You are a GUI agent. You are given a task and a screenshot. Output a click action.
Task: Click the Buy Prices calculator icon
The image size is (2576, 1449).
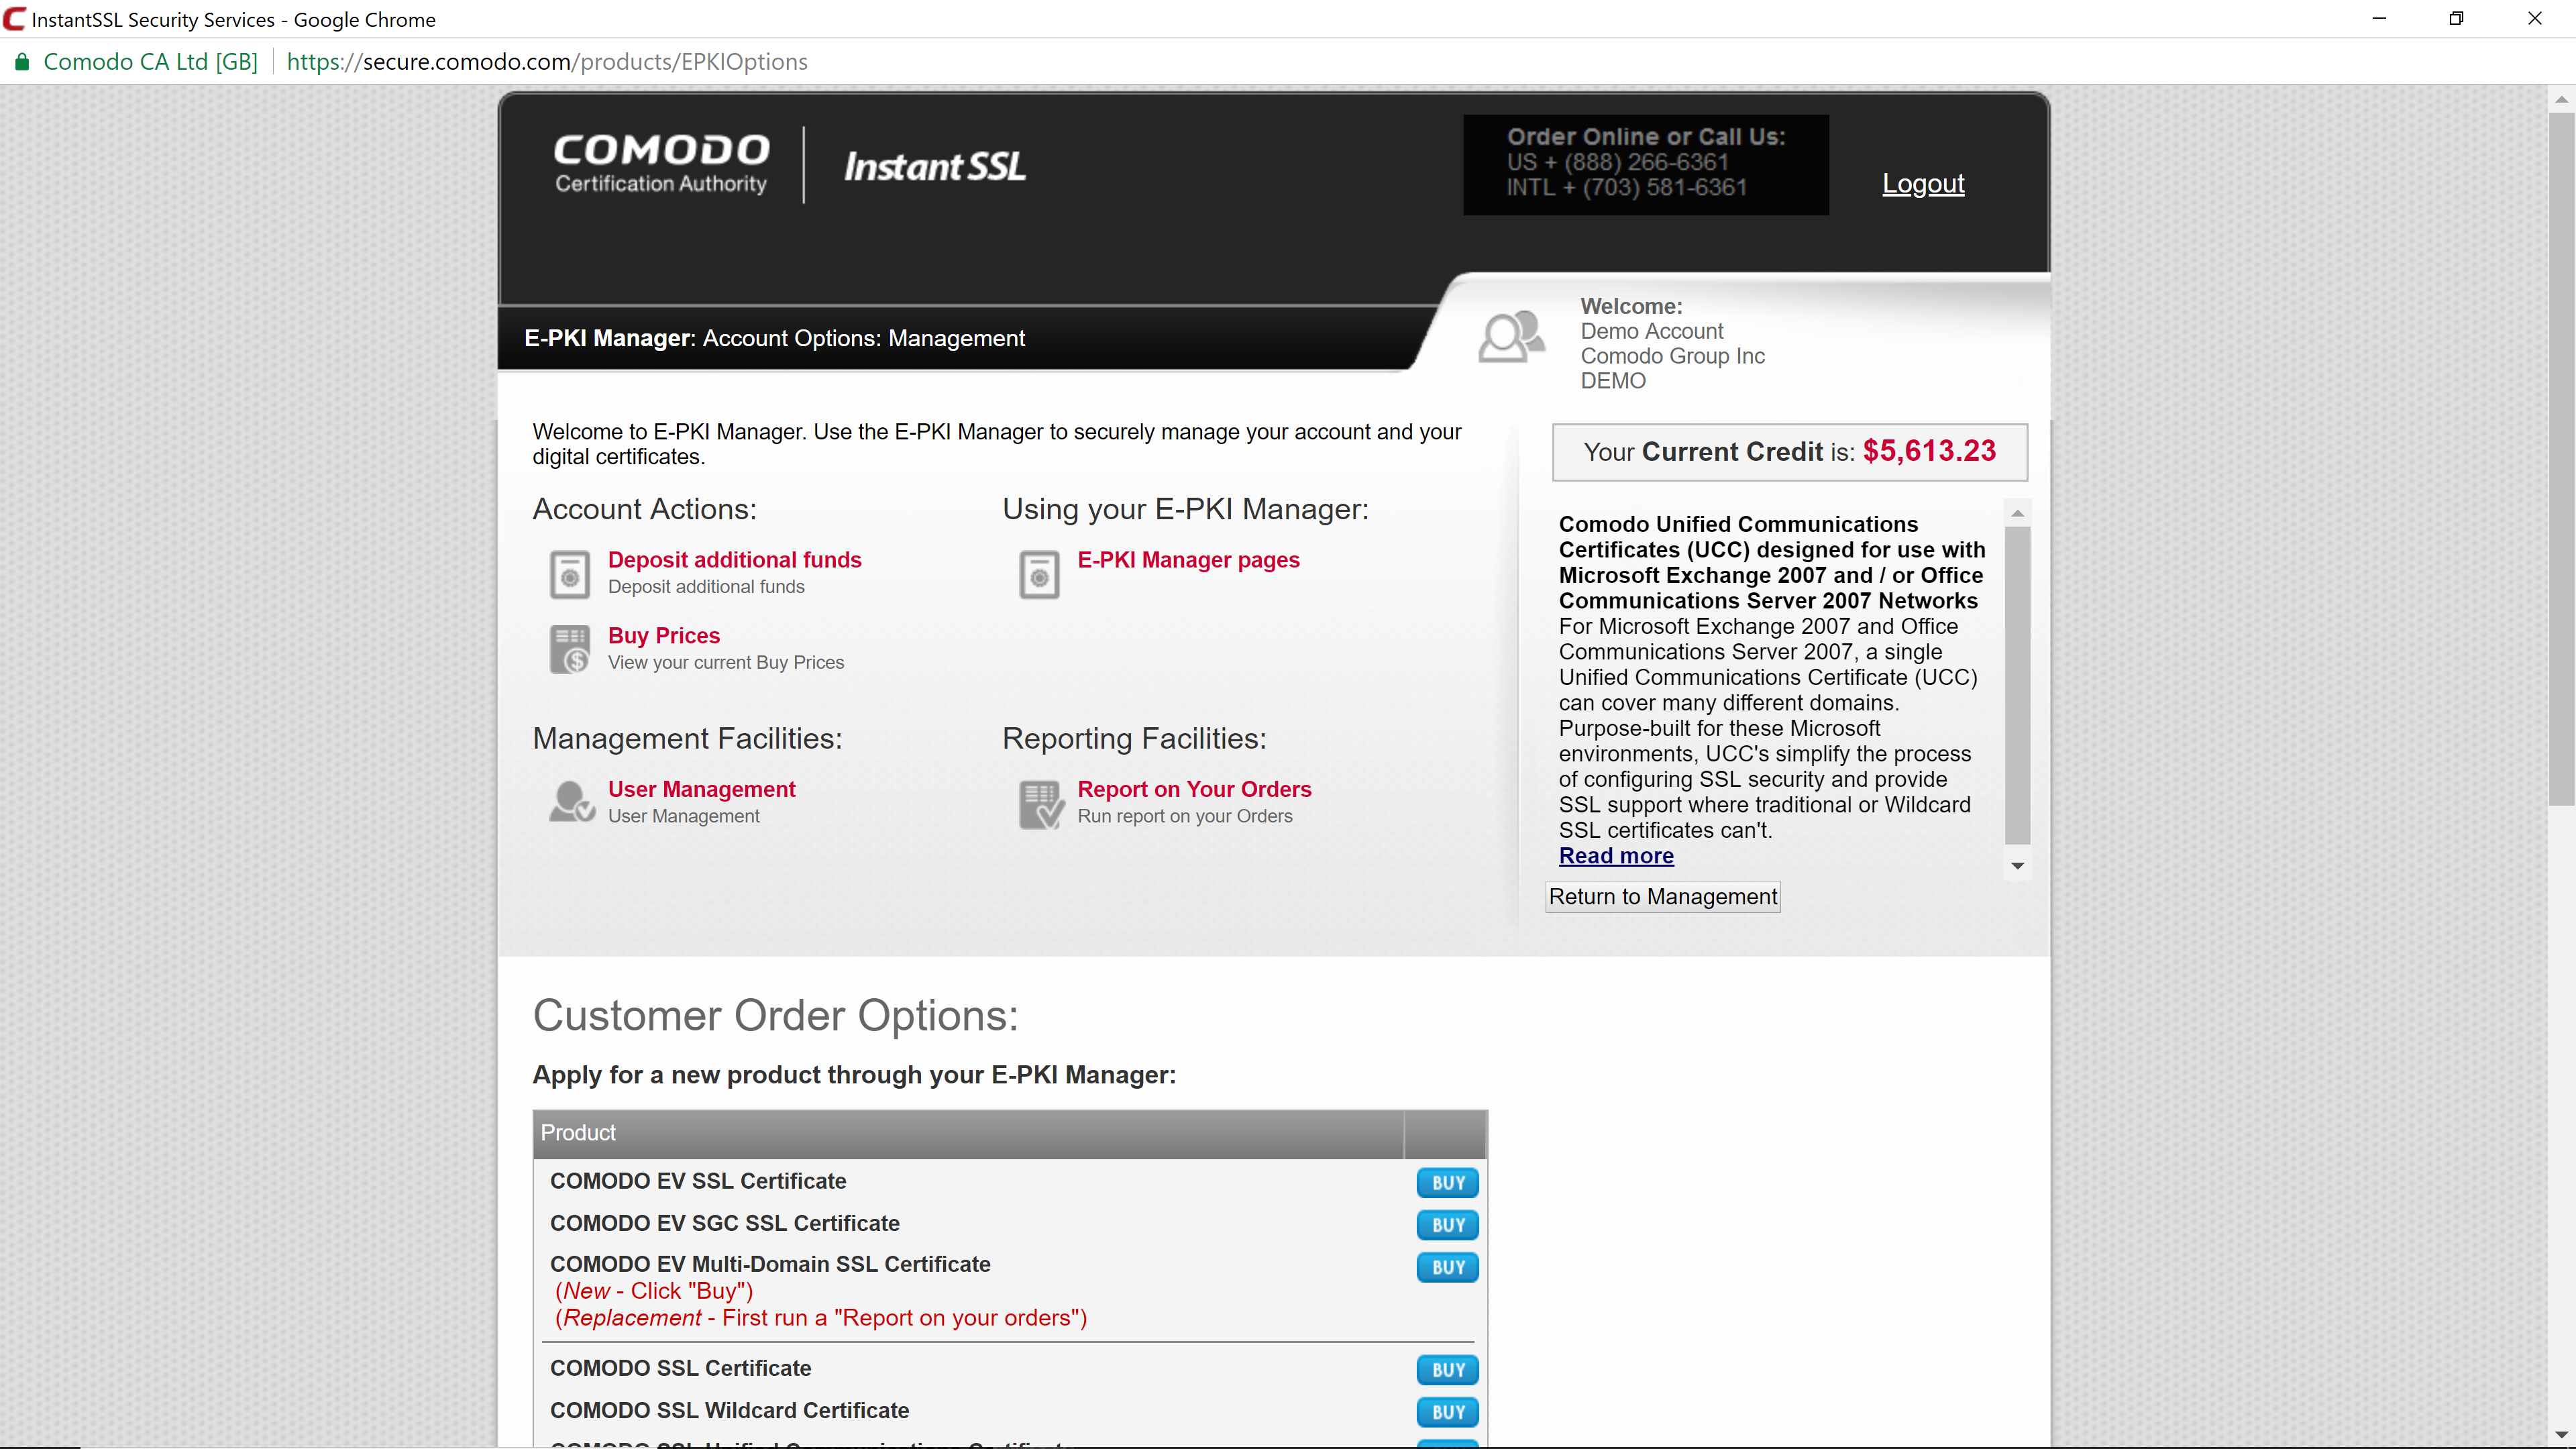pyautogui.click(x=570, y=649)
